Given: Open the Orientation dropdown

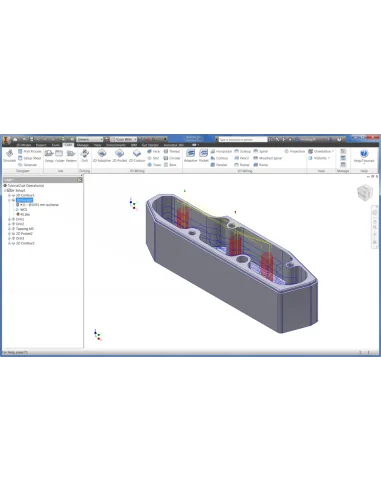Looking at the screenshot, I should 321,151.
